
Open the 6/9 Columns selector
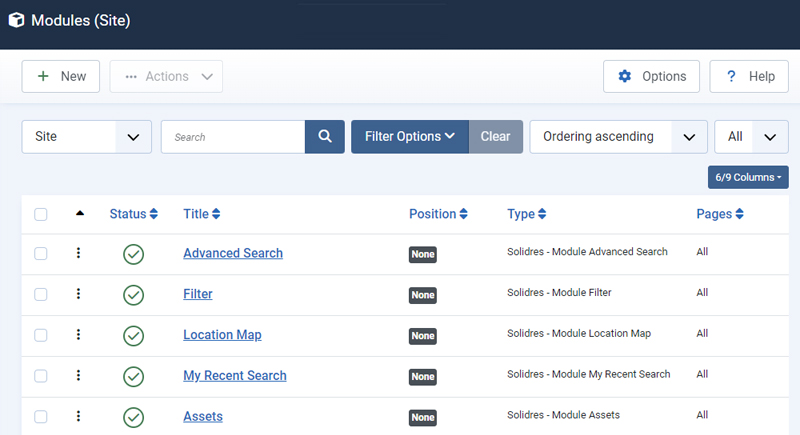click(748, 177)
